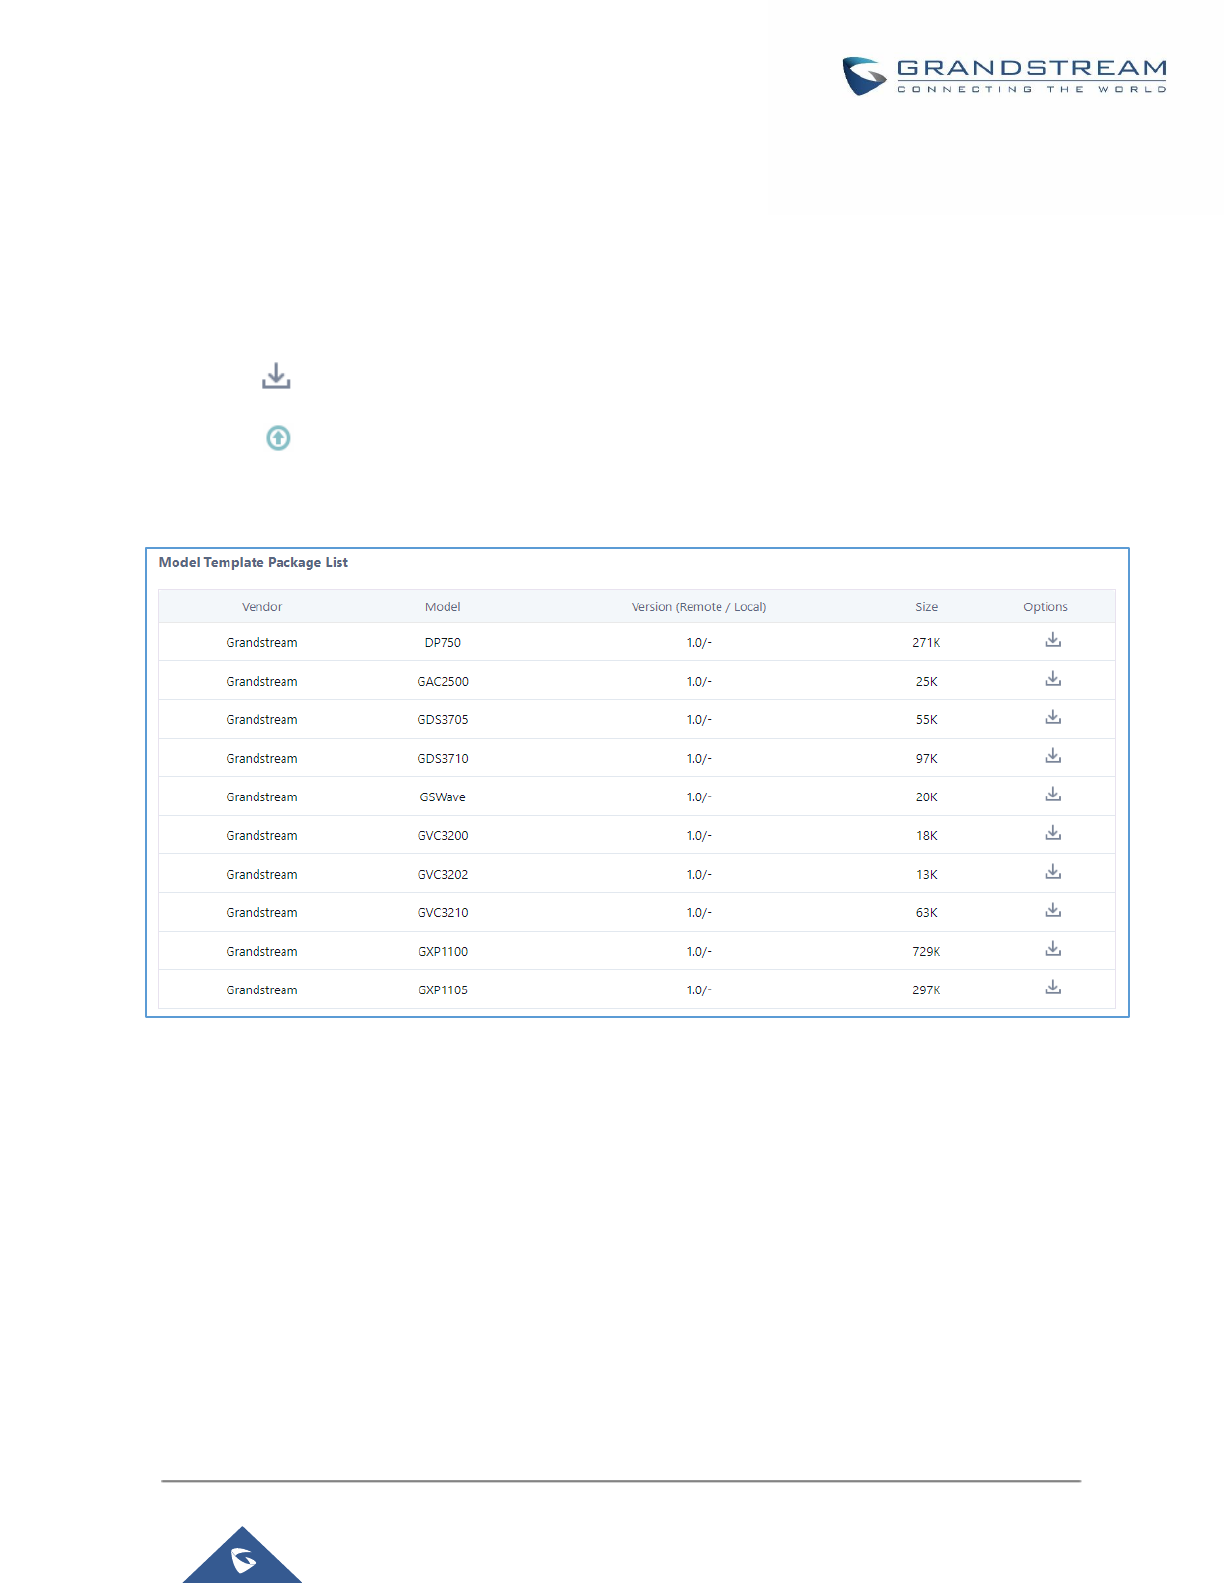
Task: Click the large download icon above the table
Action: point(276,376)
